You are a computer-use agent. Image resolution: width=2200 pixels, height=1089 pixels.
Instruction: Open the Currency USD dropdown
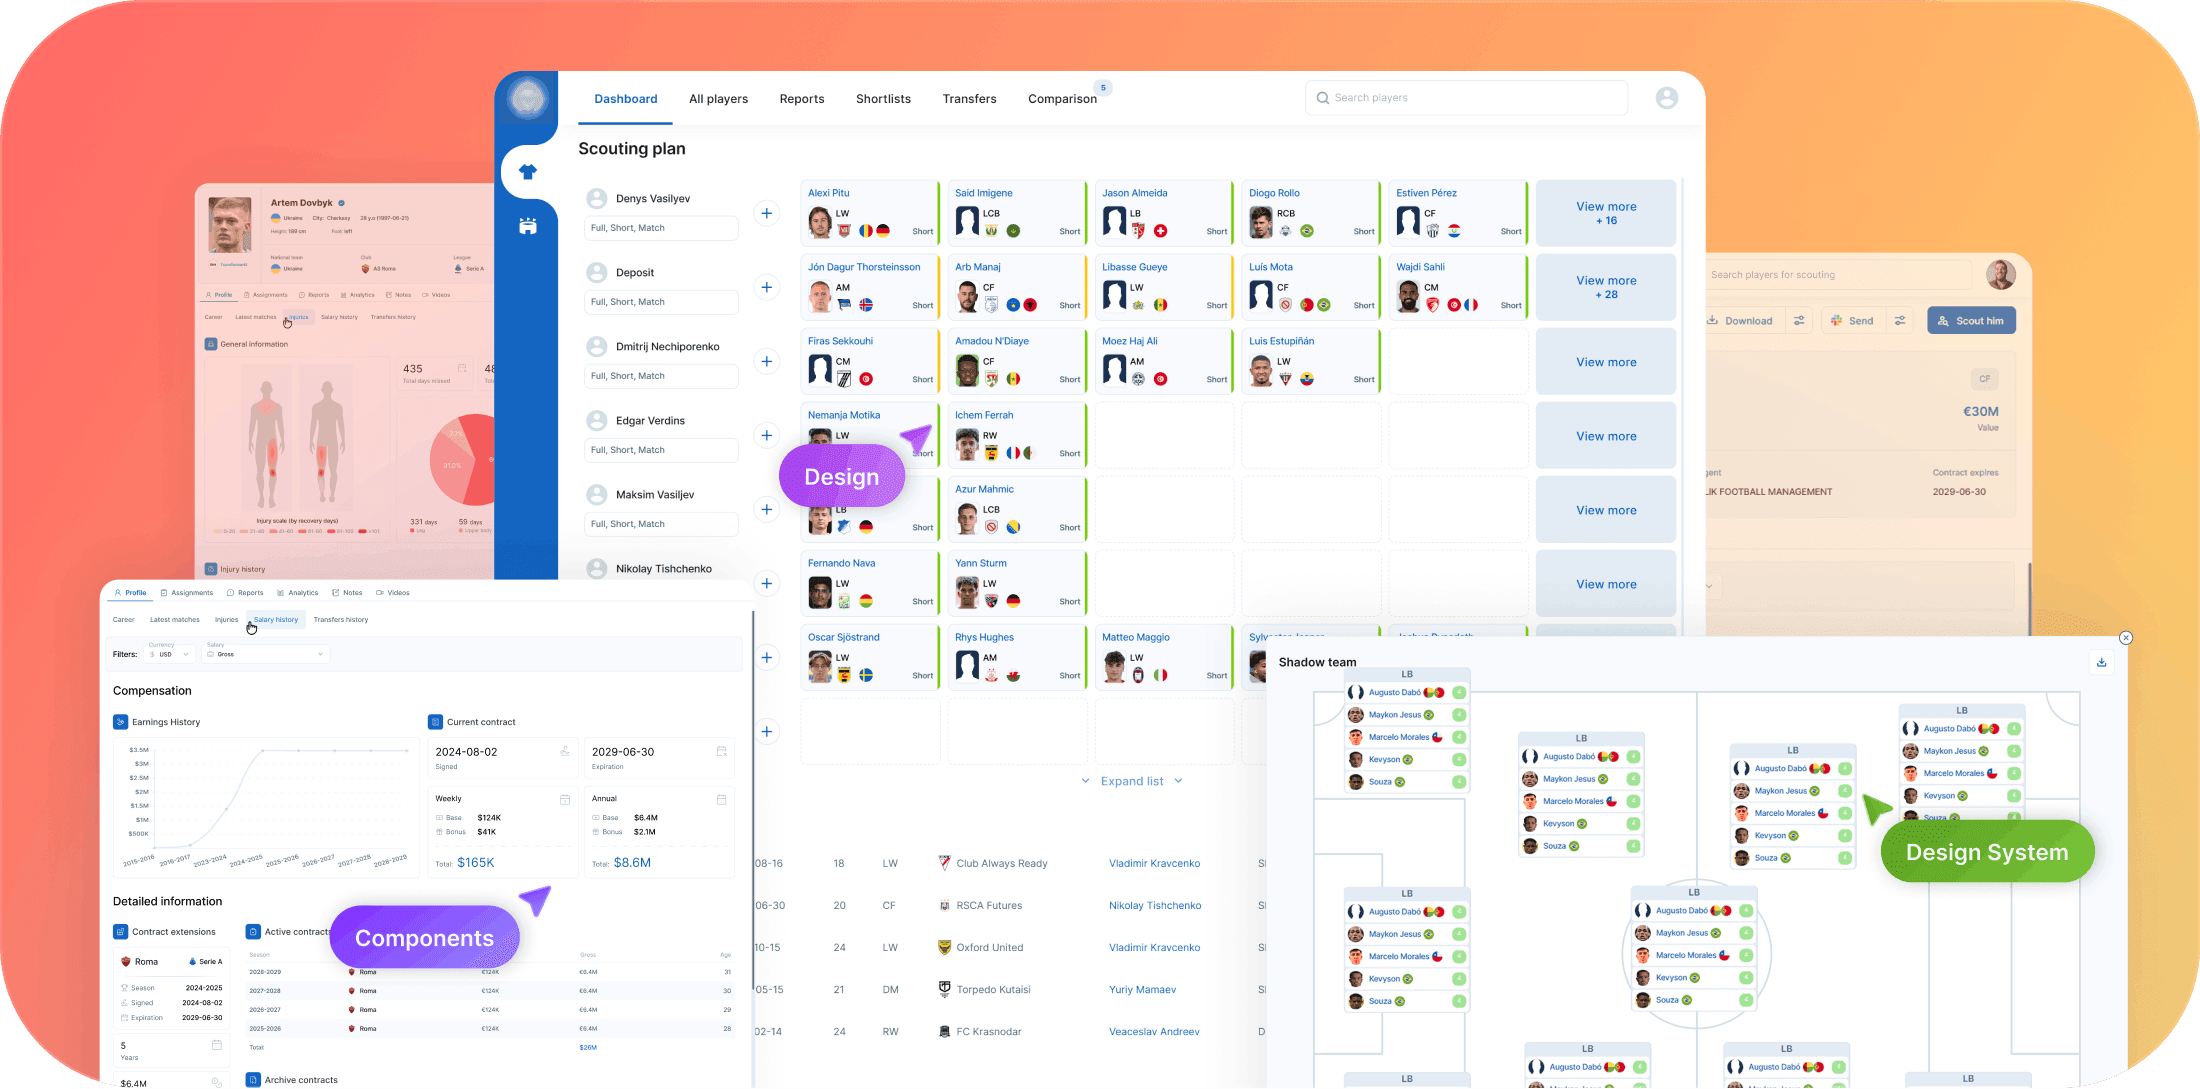(x=170, y=654)
